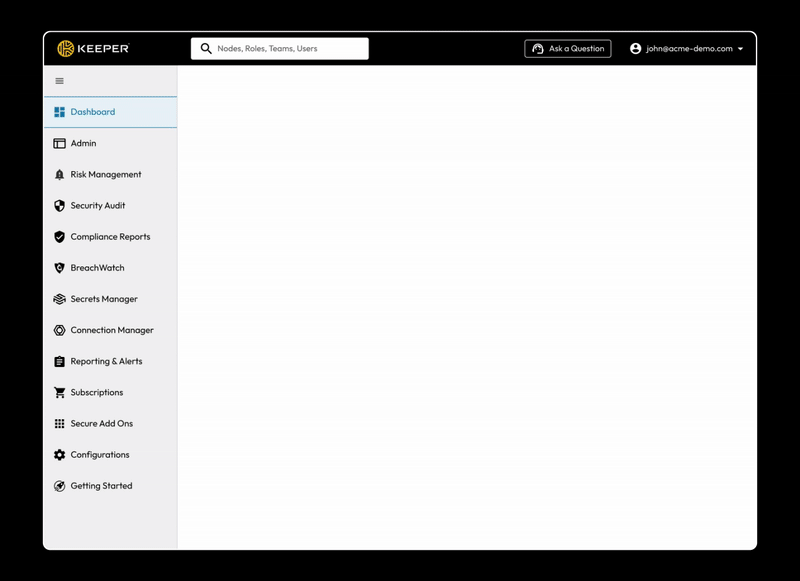Click the Subscriptions cart icon
Screen dimensions: 800x581
(x=60, y=392)
